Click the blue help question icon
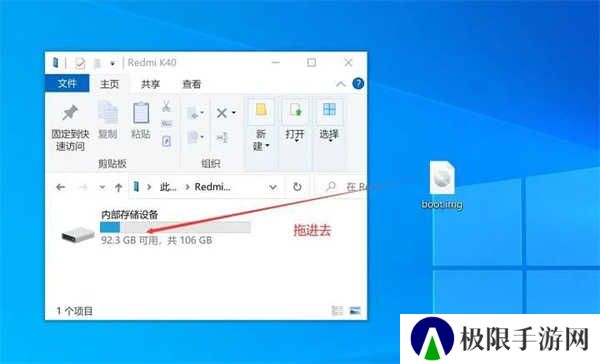Screen dimensions: 600x364 (x=358, y=83)
